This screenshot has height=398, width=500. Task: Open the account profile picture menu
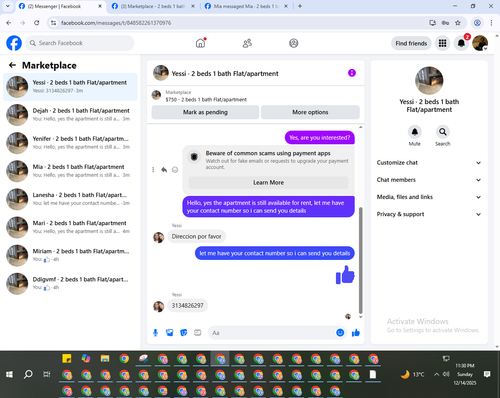(480, 43)
